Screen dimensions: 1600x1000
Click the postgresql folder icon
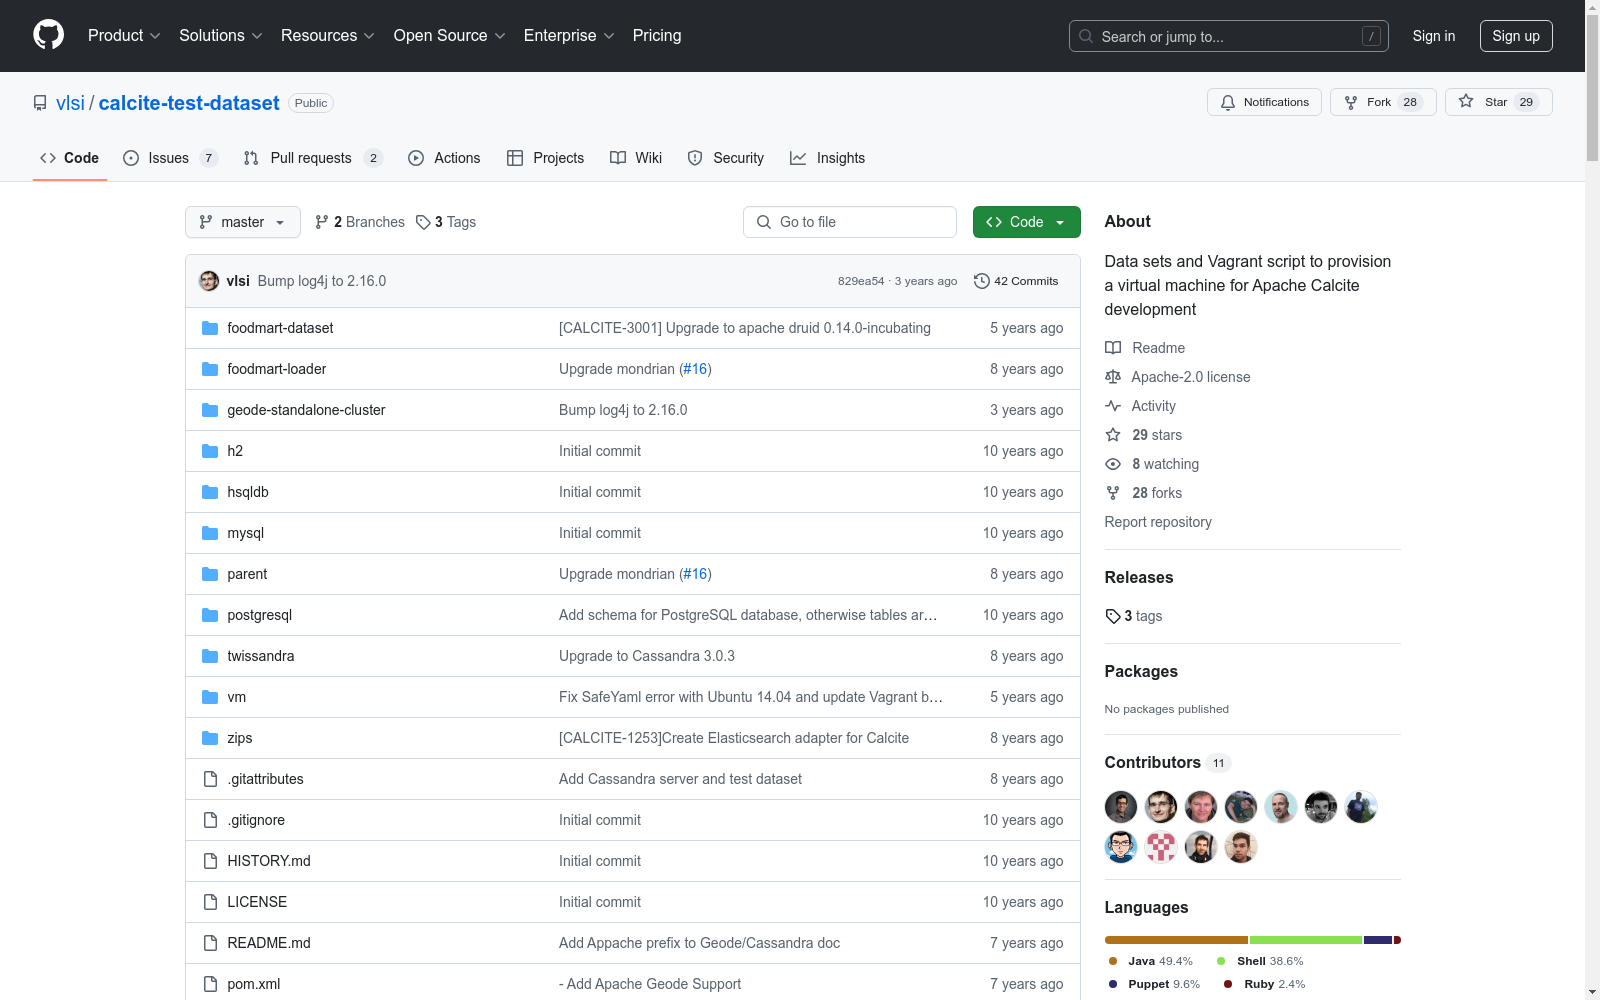coord(210,615)
